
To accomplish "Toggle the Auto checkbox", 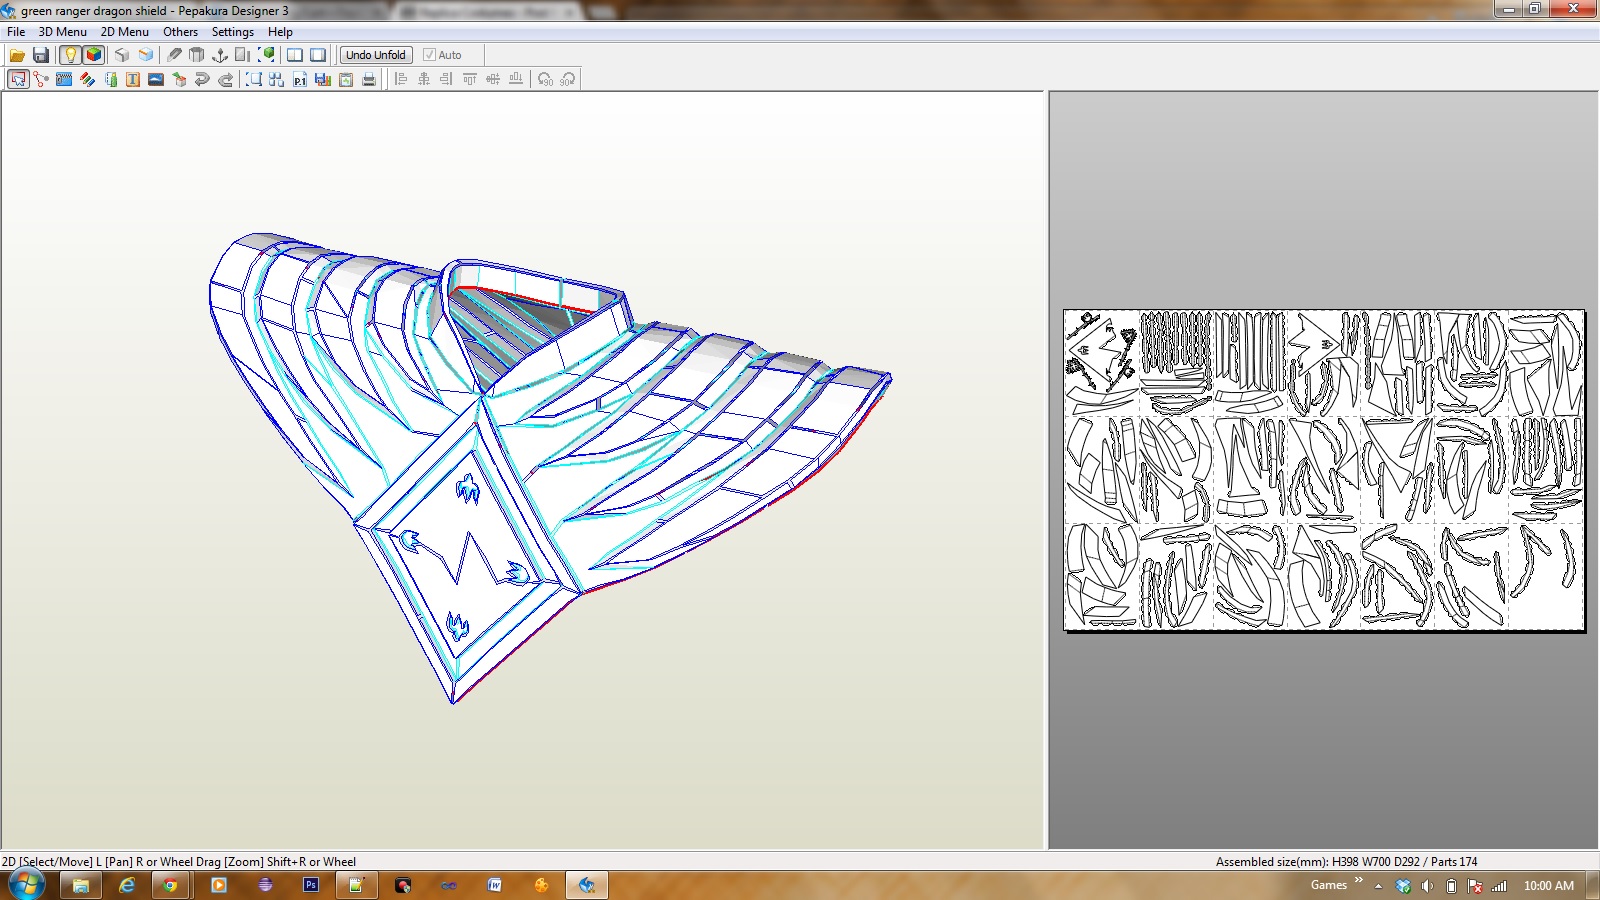I will tap(442, 55).
